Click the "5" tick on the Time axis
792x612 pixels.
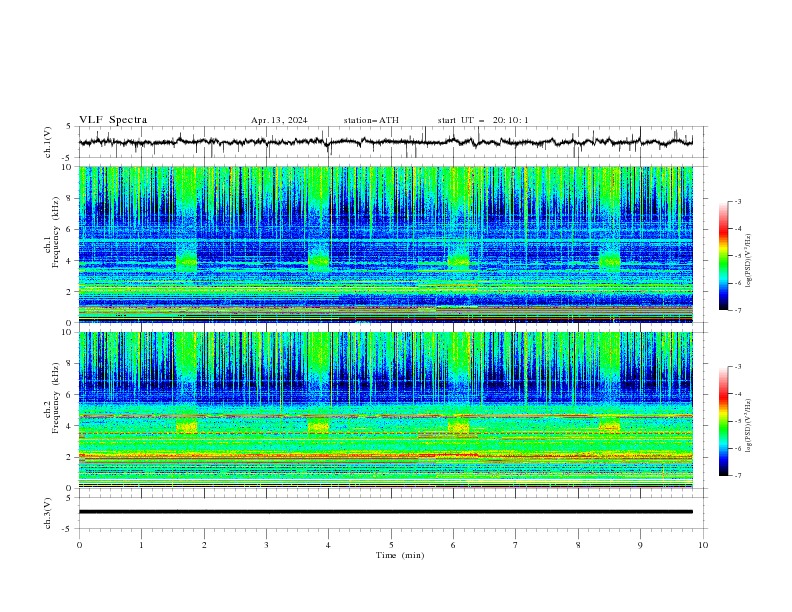click(391, 545)
